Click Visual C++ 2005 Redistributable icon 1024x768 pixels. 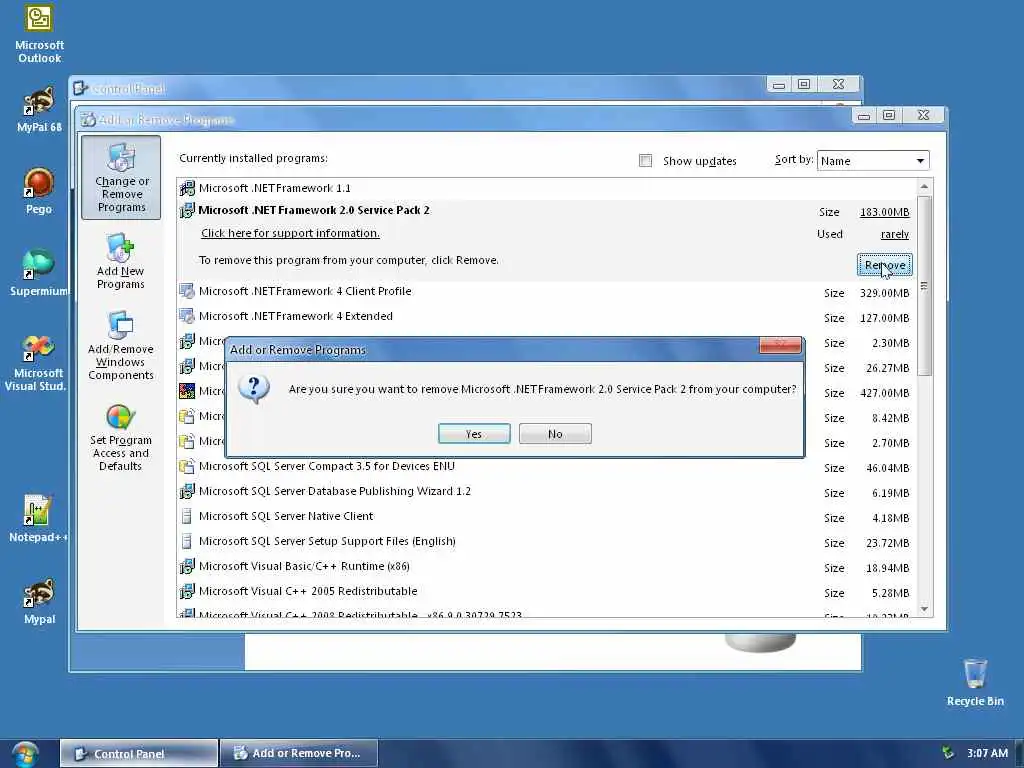[x=187, y=591]
